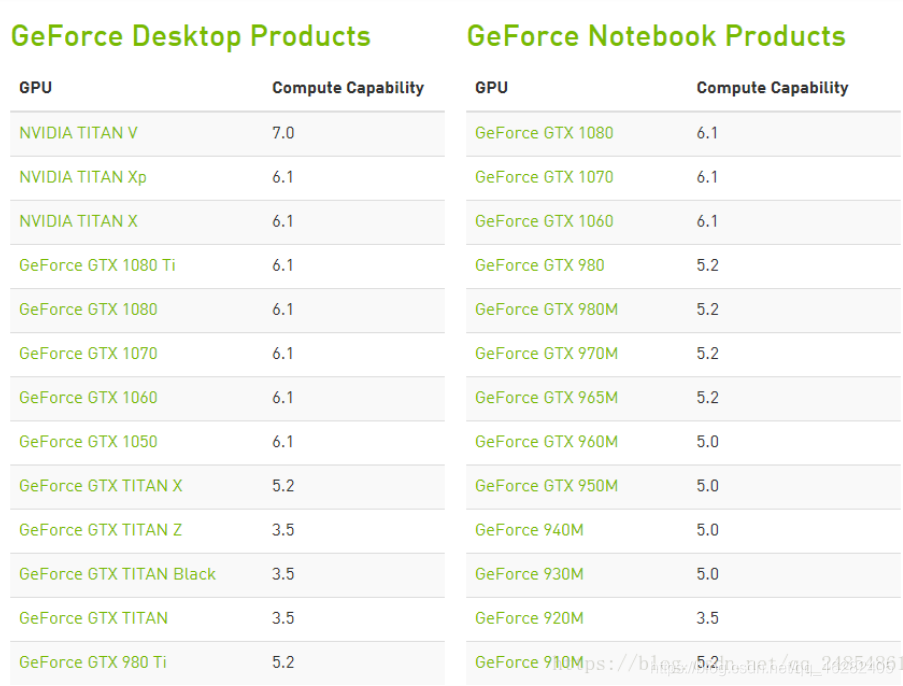Select the "6.1" value for NVIDIA TITAN Xp
The image size is (903, 686).
(283, 177)
